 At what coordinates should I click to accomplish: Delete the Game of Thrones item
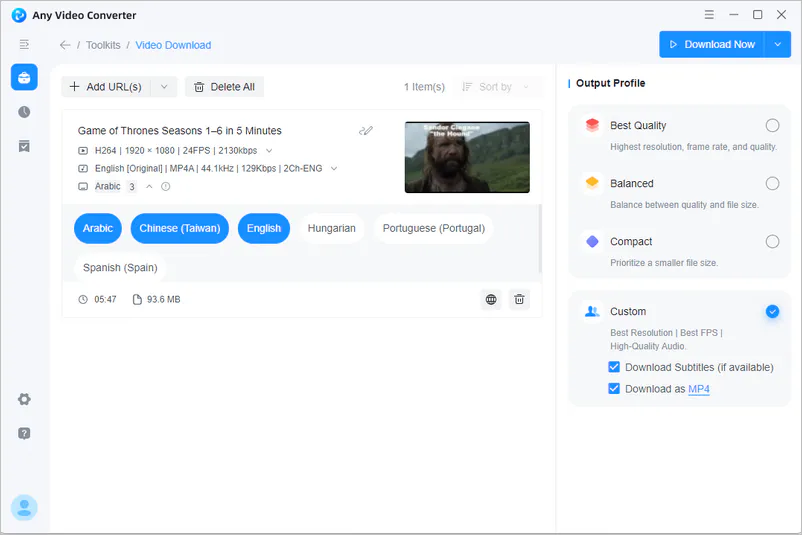[519, 299]
